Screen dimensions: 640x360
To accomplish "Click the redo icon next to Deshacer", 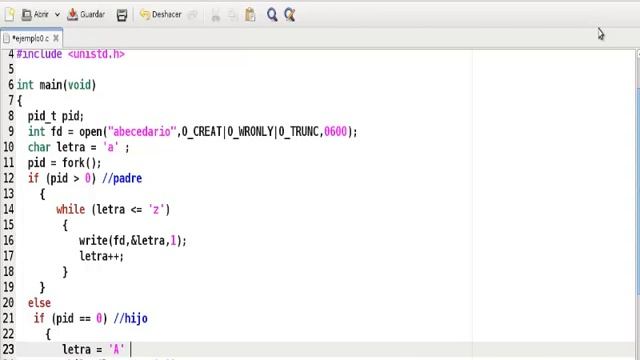I will point(193,15).
